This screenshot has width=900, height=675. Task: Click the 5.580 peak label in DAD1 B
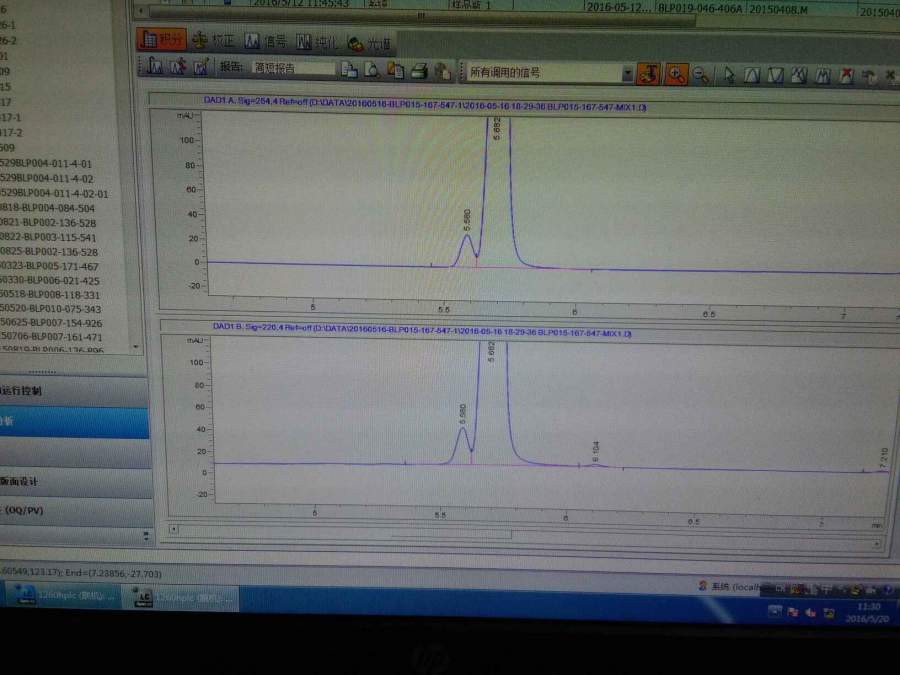[463, 416]
